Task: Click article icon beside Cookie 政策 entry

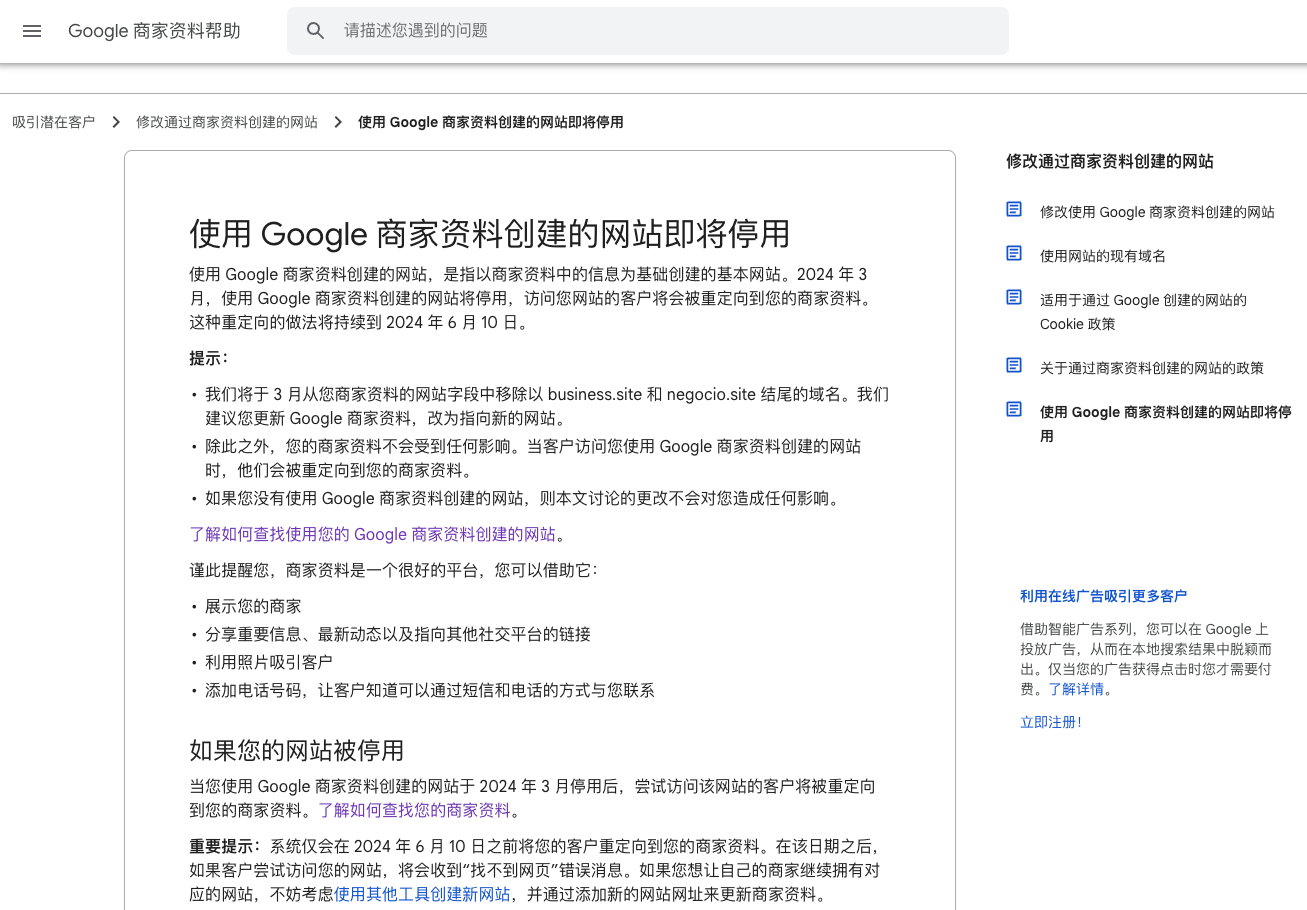Action: point(1014,298)
